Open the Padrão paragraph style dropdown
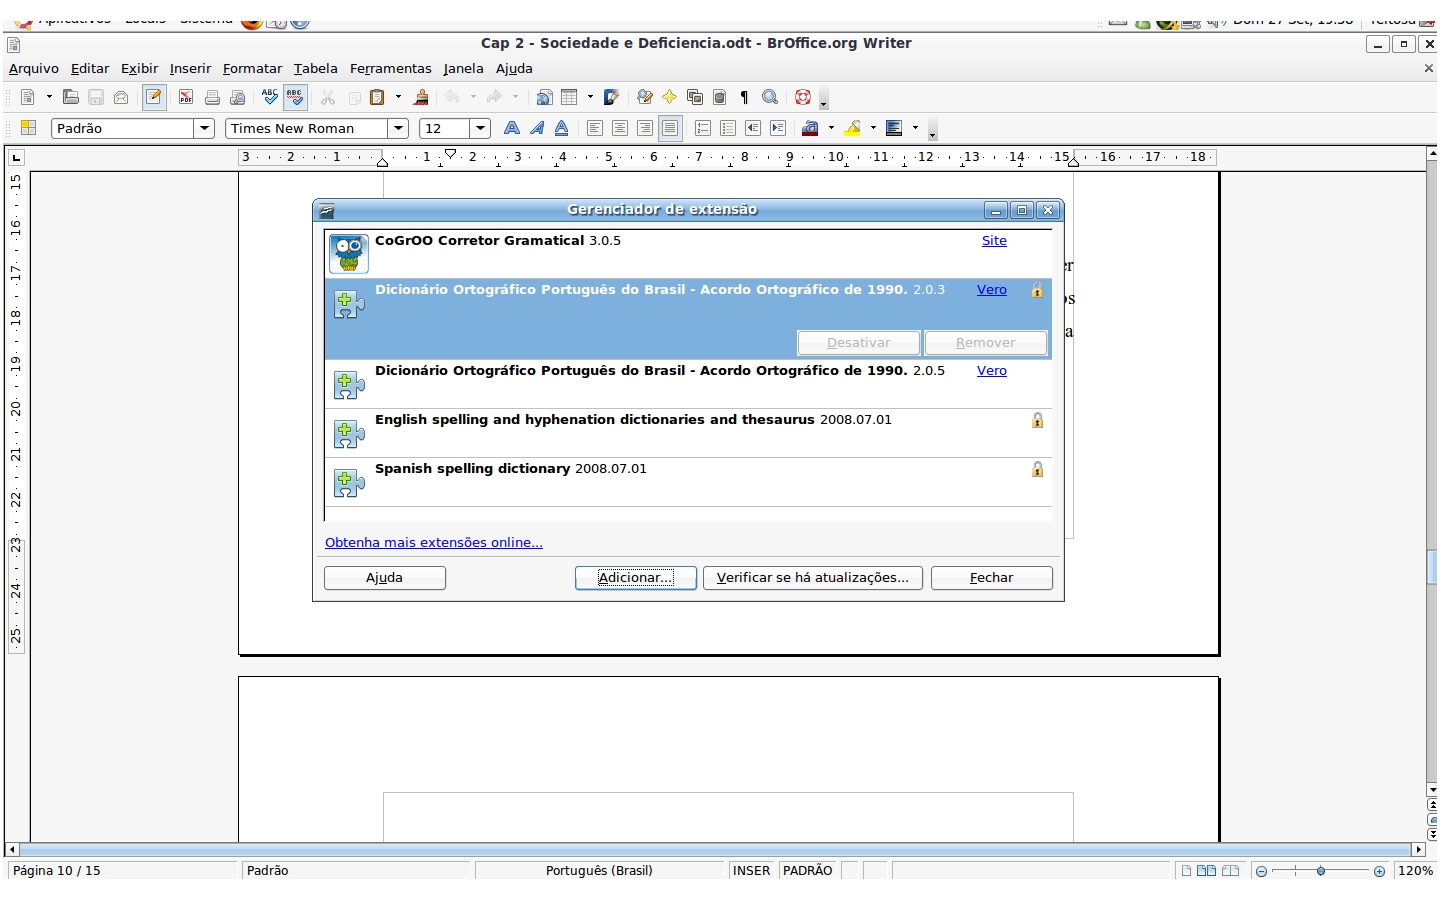 (x=204, y=128)
